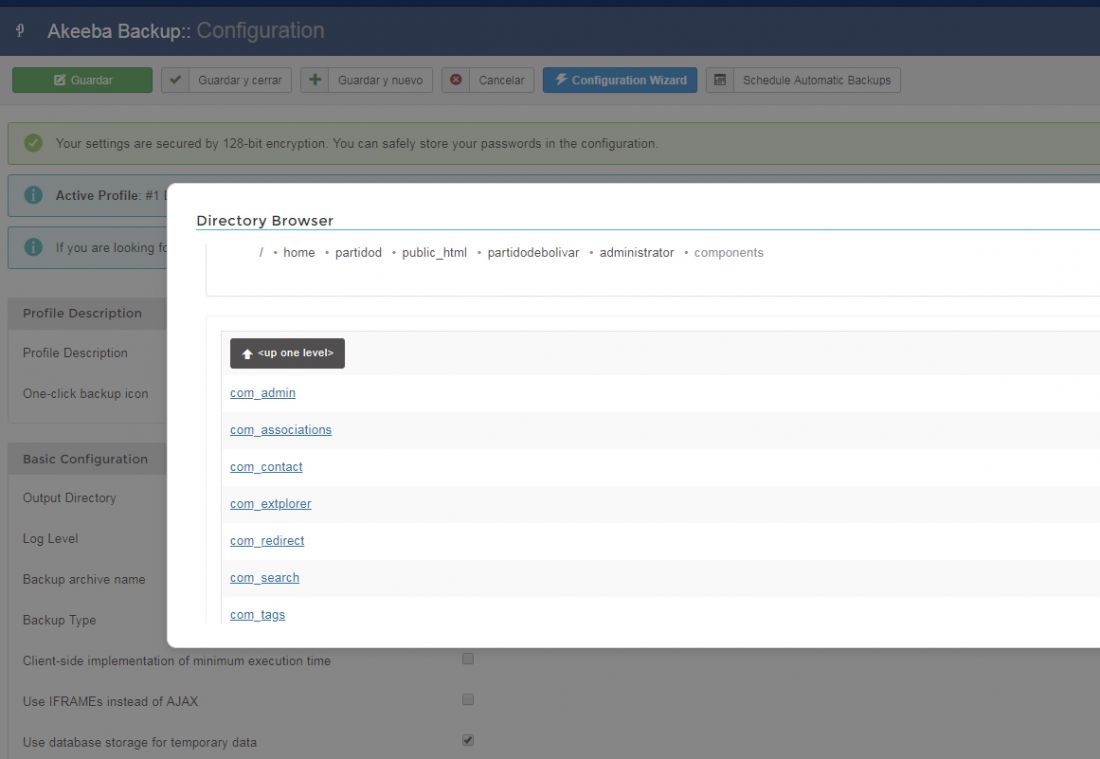Navigate to public_html in breadcrumb path
Screen dimensions: 1100x759
coord(434,253)
